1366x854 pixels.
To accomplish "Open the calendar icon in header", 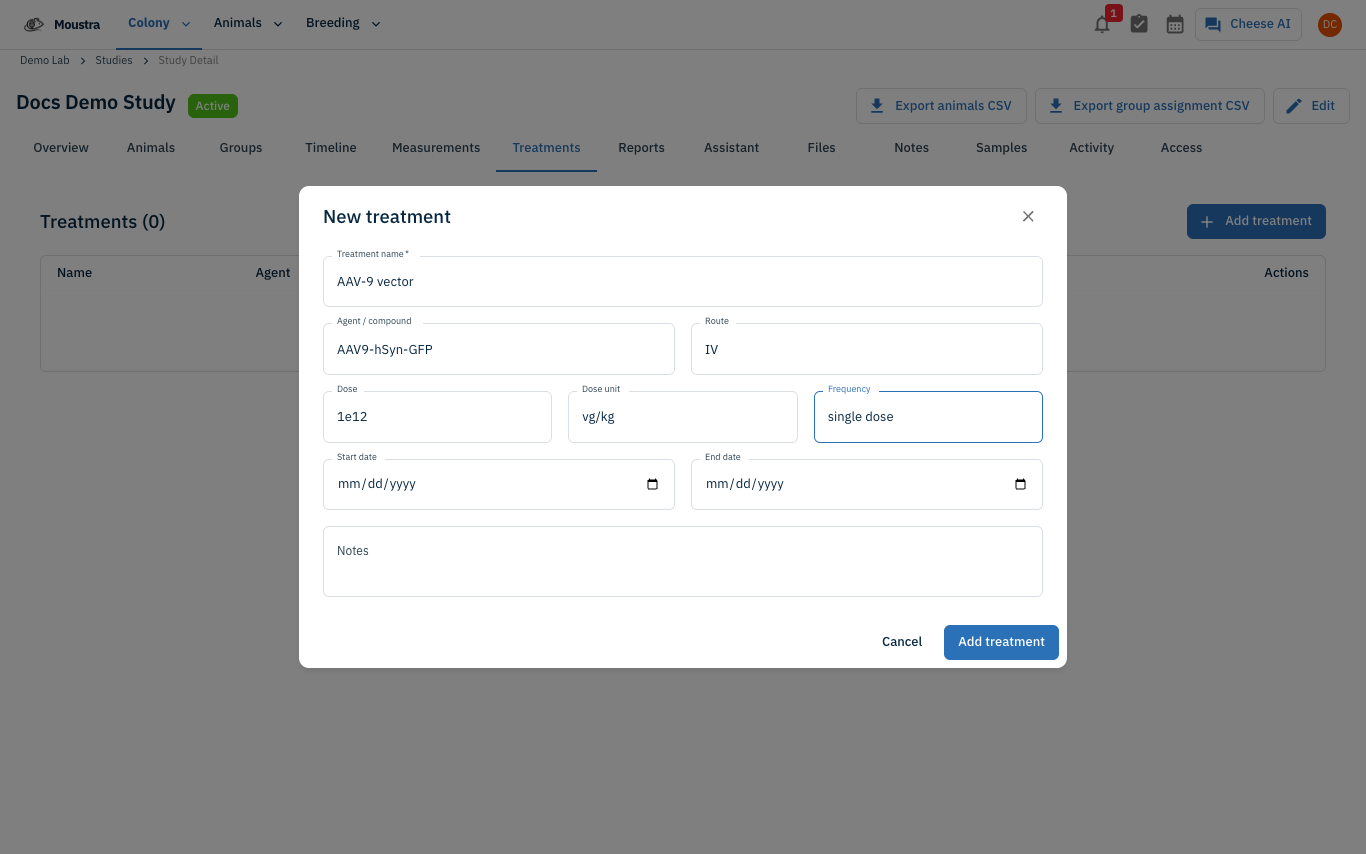I will coord(1175,24).
